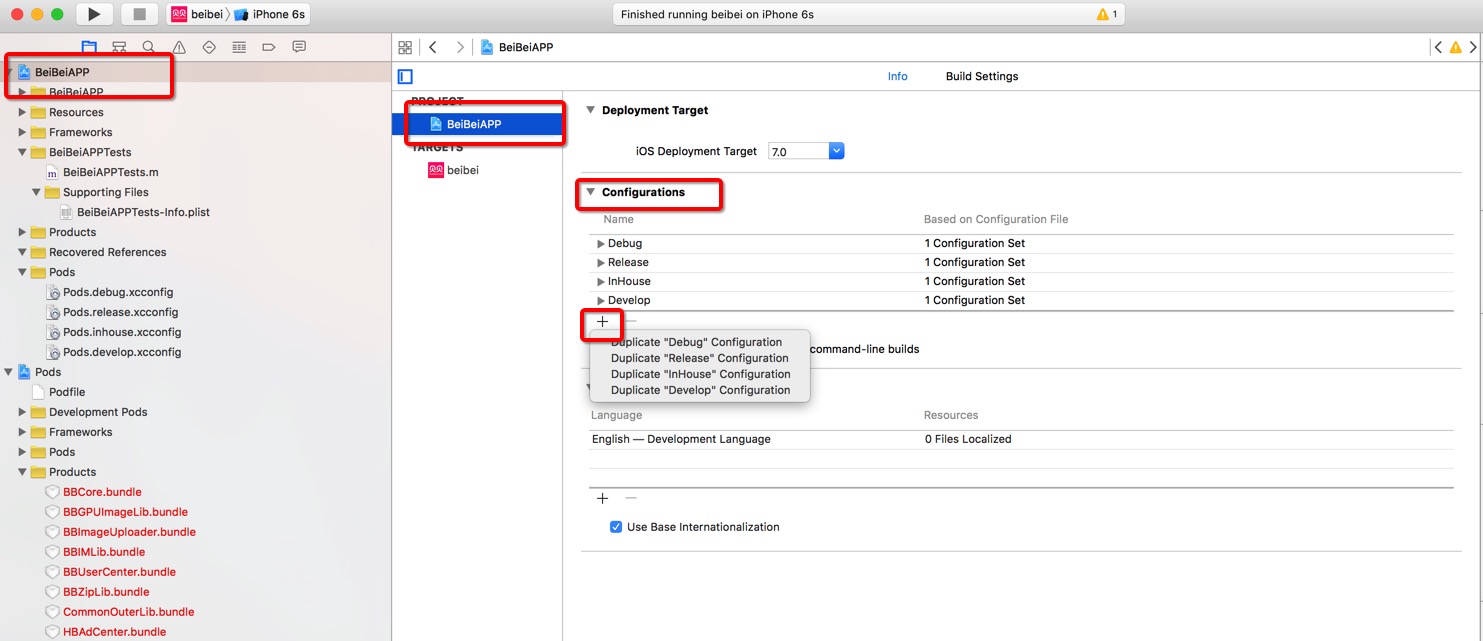Choose Duplicate "Debug" Configuration
This screenshot has width=1483, height=641.
(699, 342)
